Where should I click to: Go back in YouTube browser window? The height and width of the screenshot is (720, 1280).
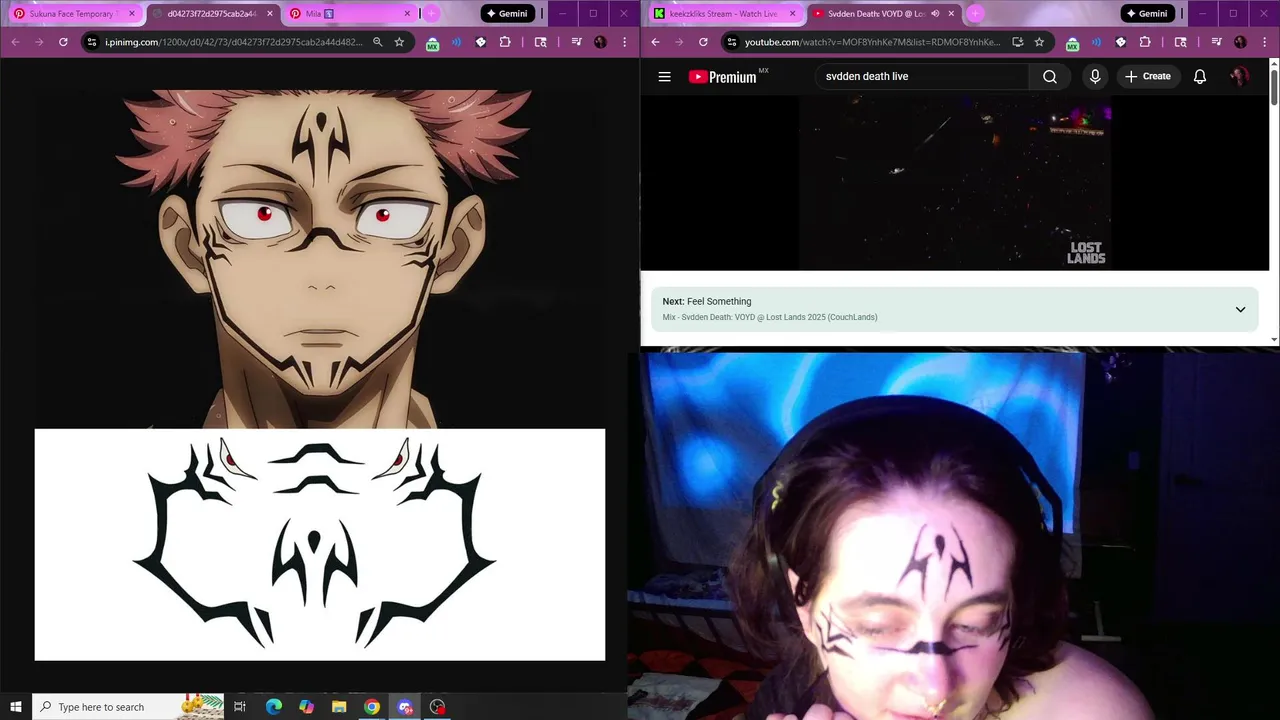point(655,42)
